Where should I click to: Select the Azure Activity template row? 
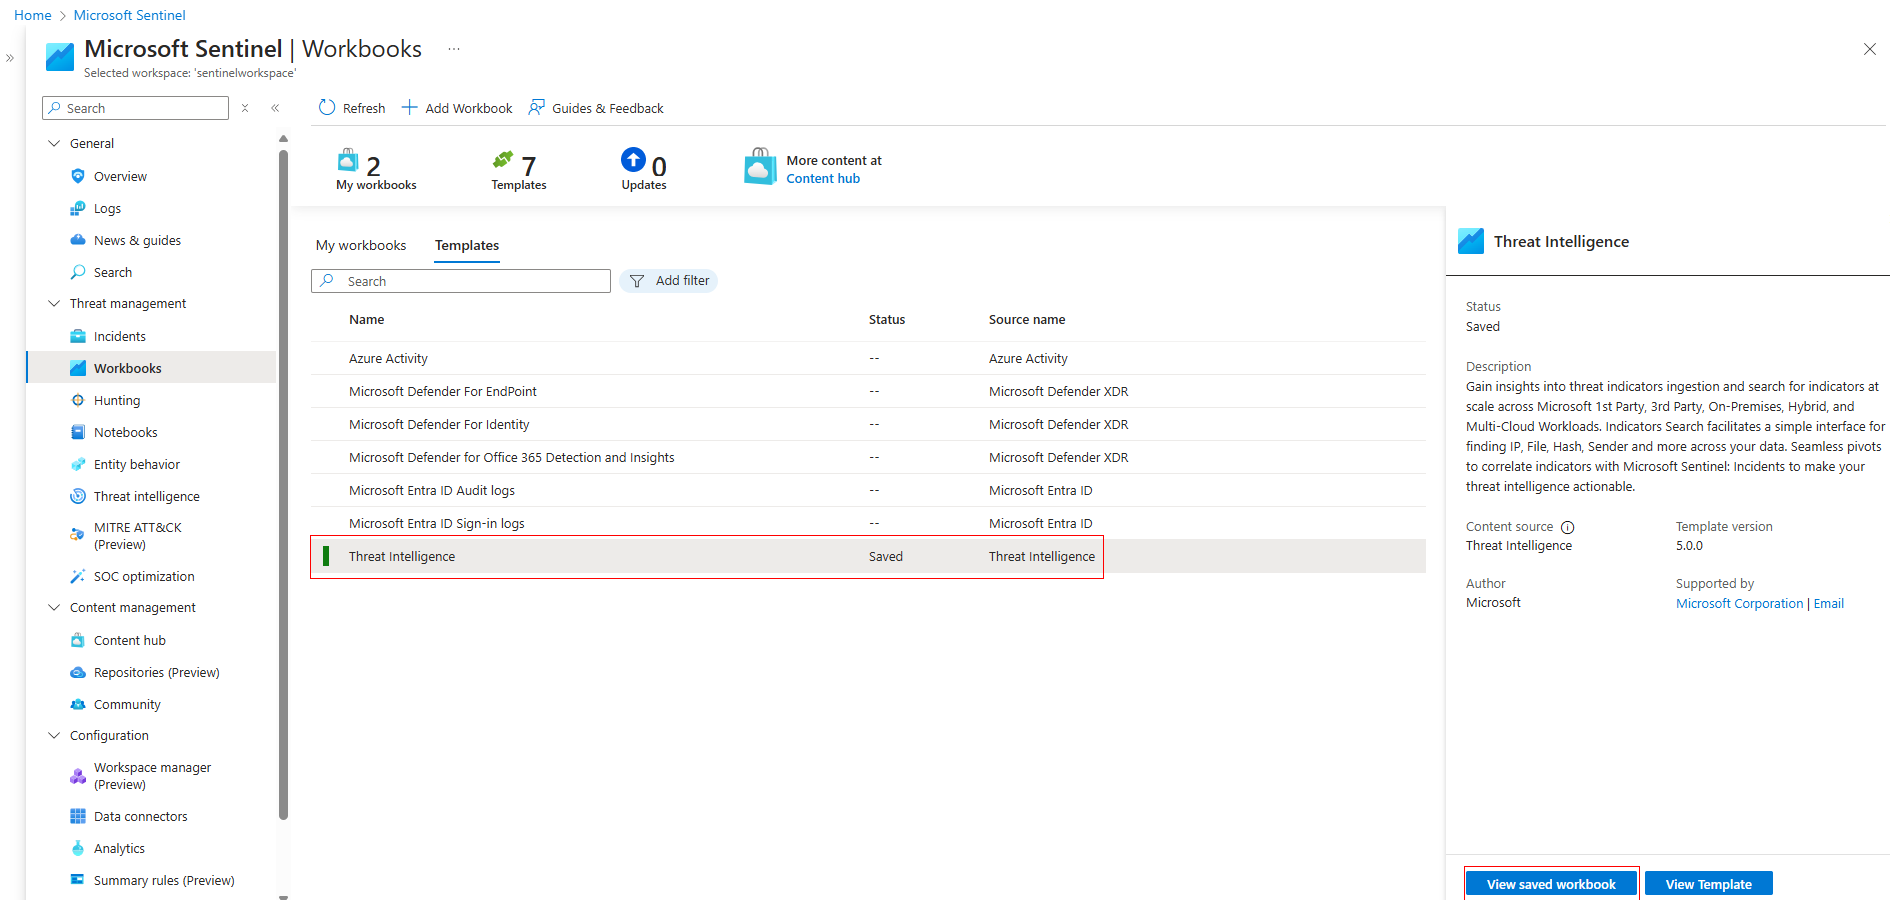[x=388, y=358]
